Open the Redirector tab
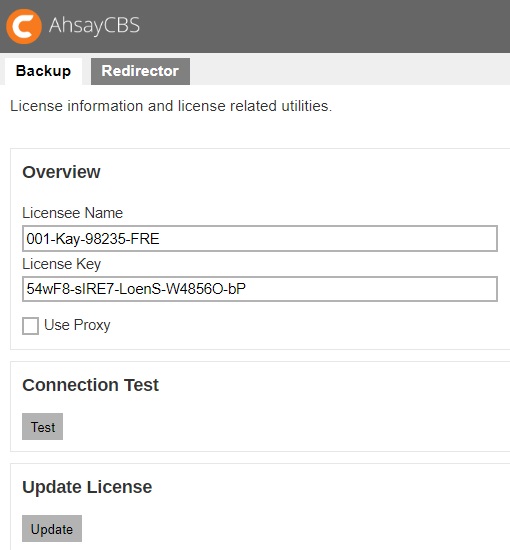This screenshot has width=510, height=550. 140,71
